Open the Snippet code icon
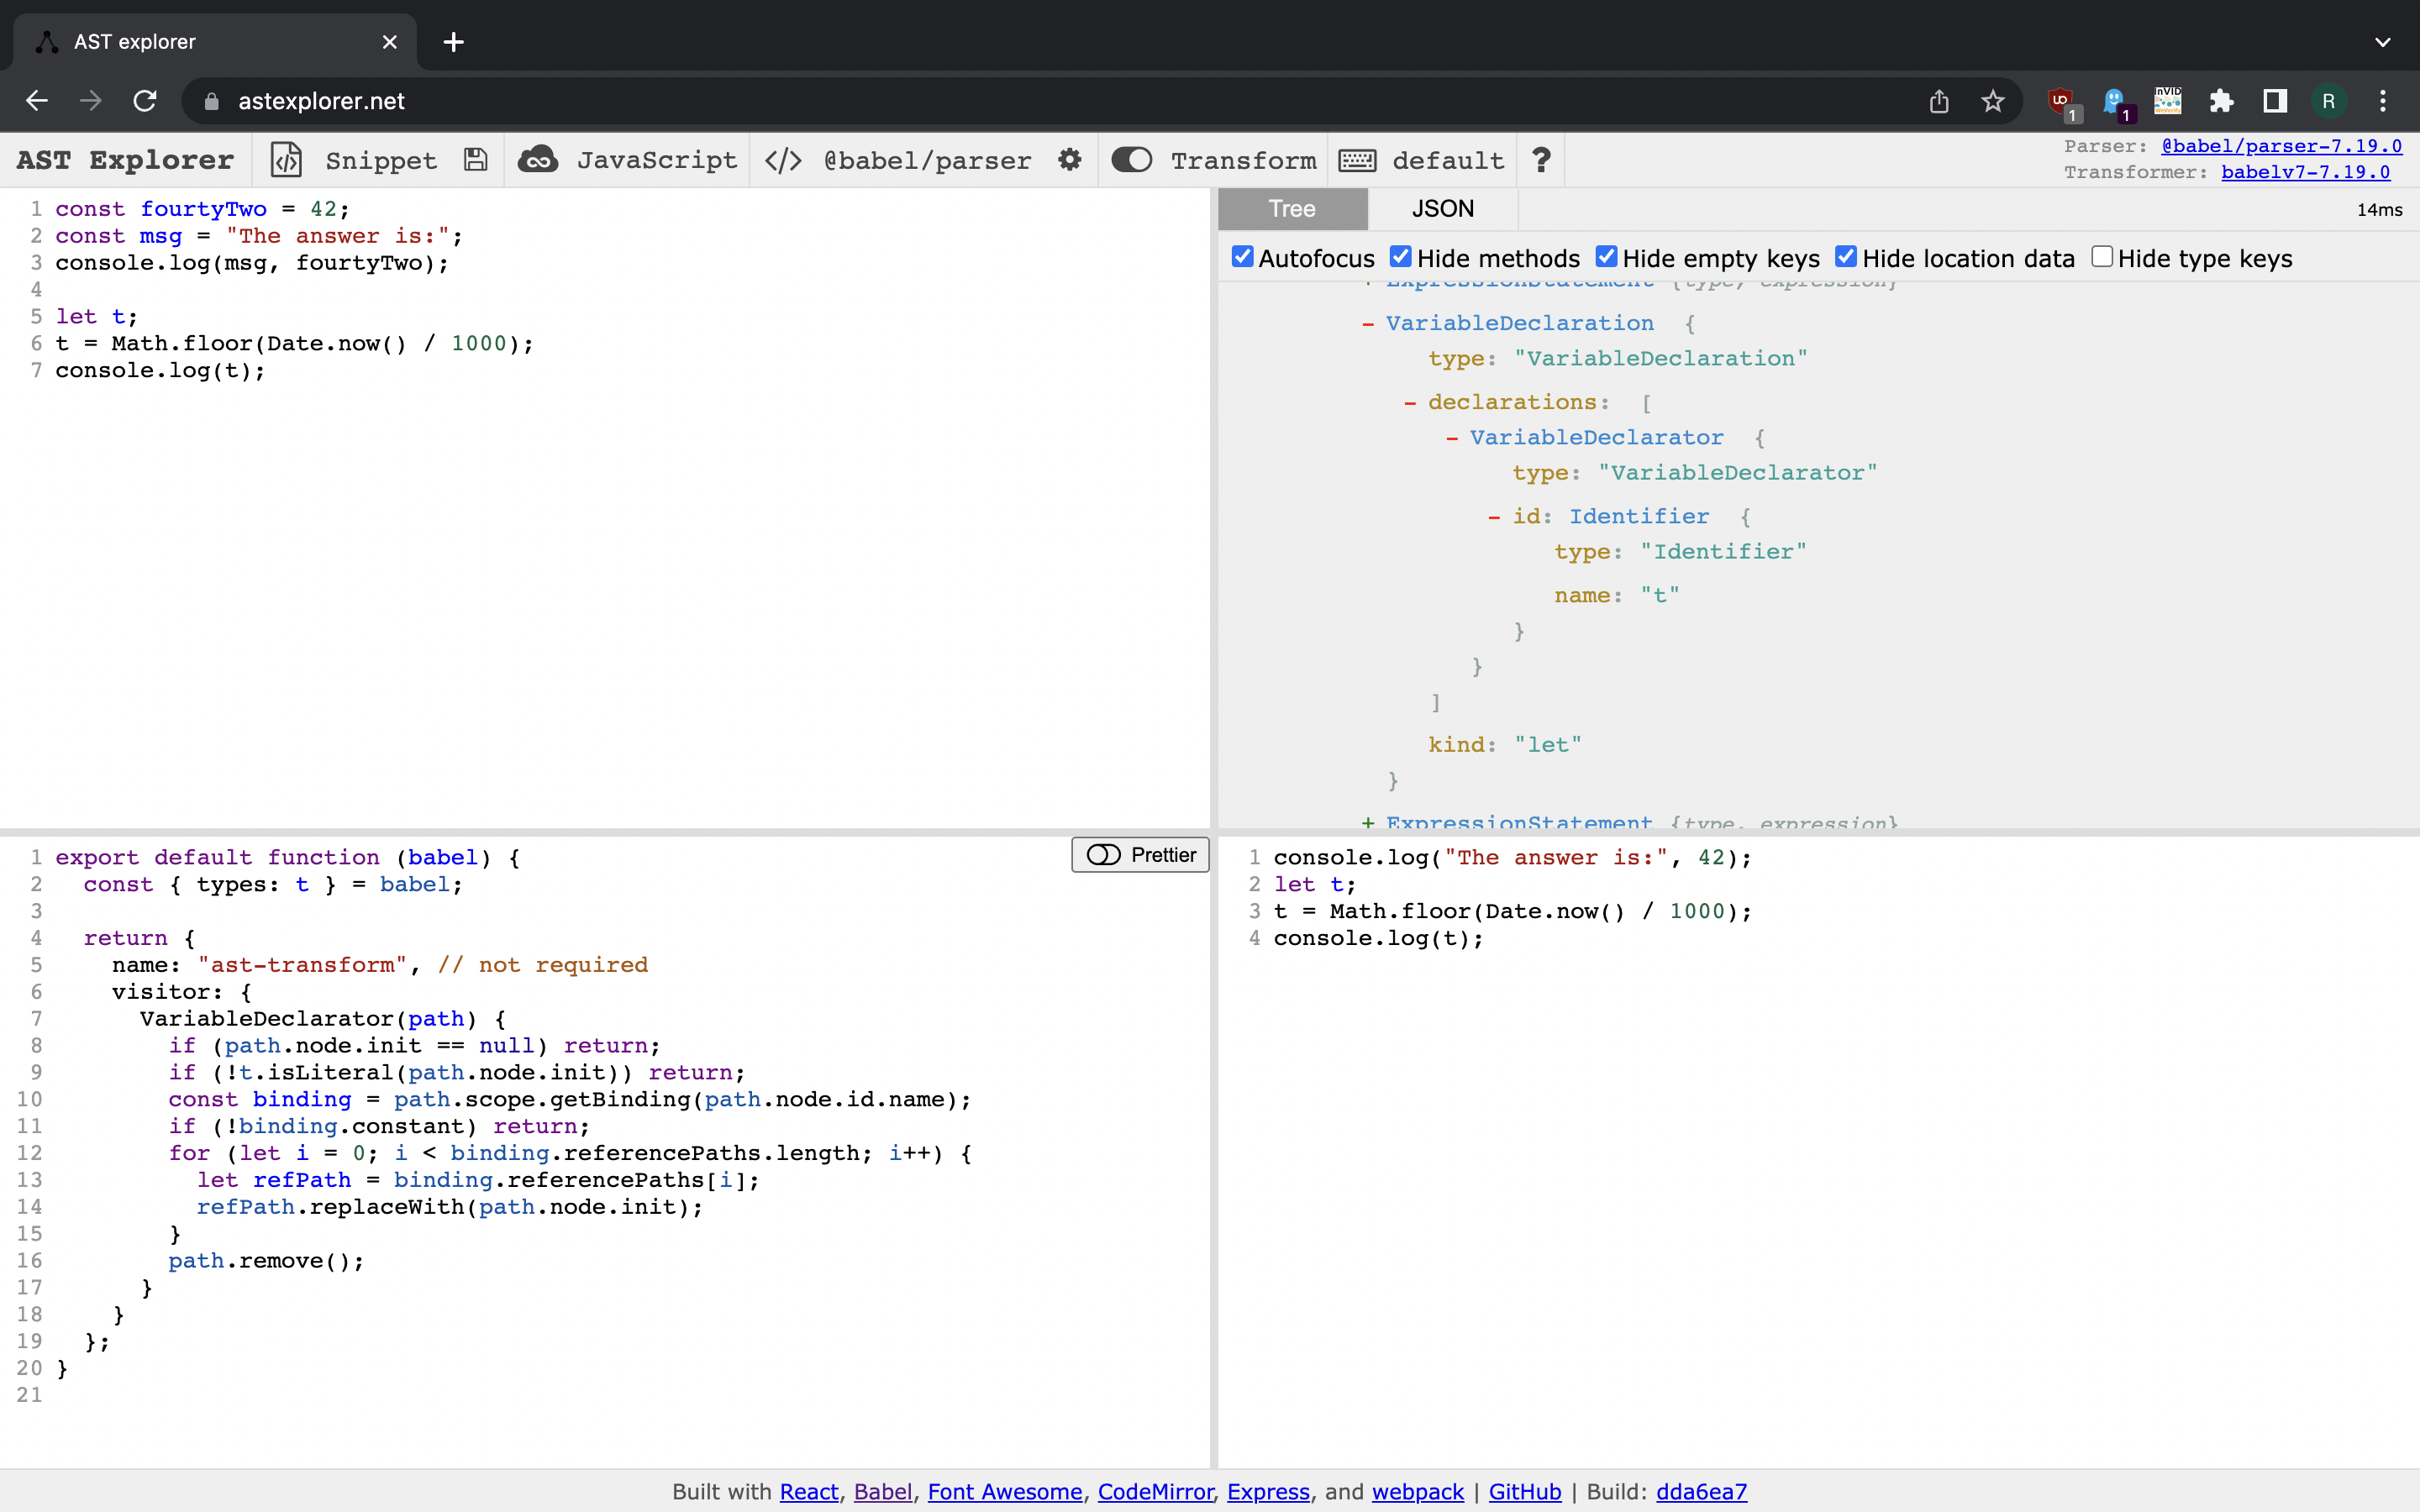2420x1512 pixels. 286,160
